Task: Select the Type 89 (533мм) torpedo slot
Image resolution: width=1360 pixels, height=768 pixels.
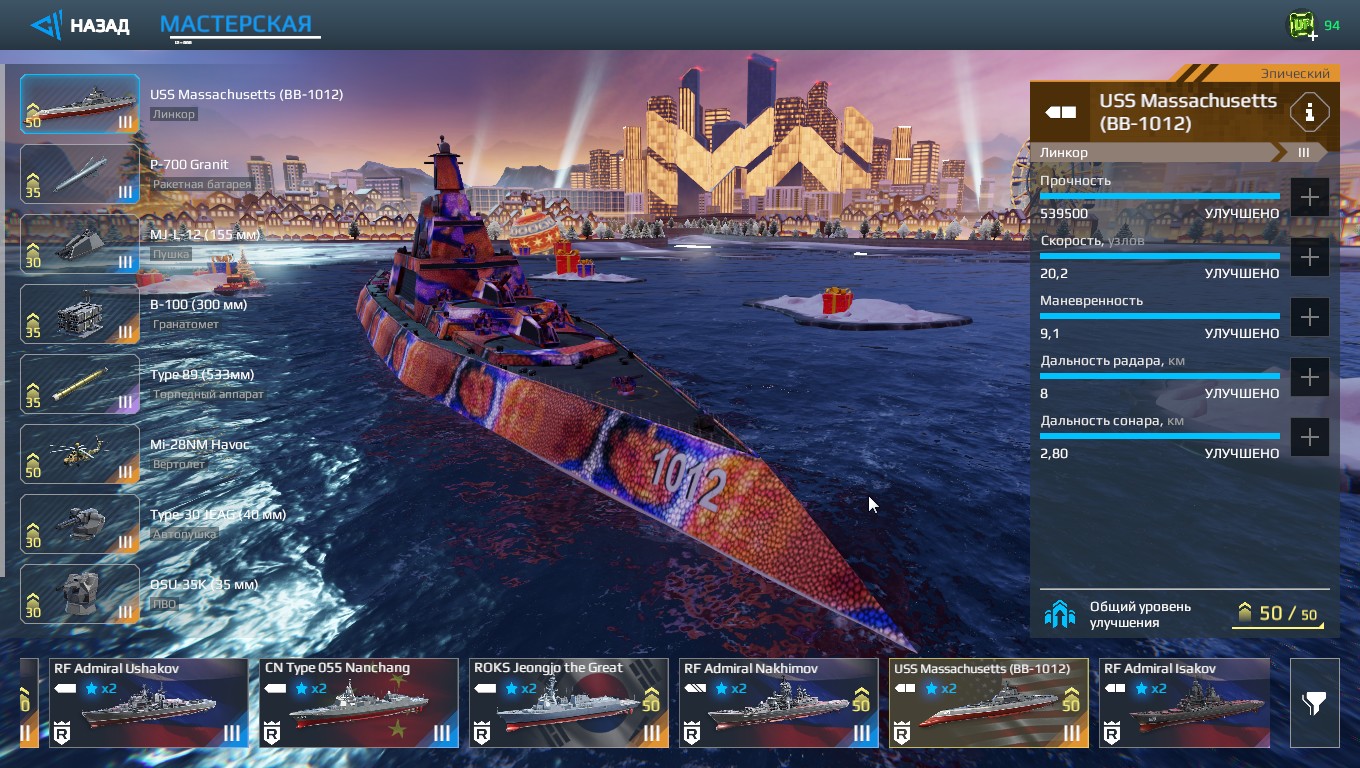Action: pyautogui.click(x=80, y=384)
